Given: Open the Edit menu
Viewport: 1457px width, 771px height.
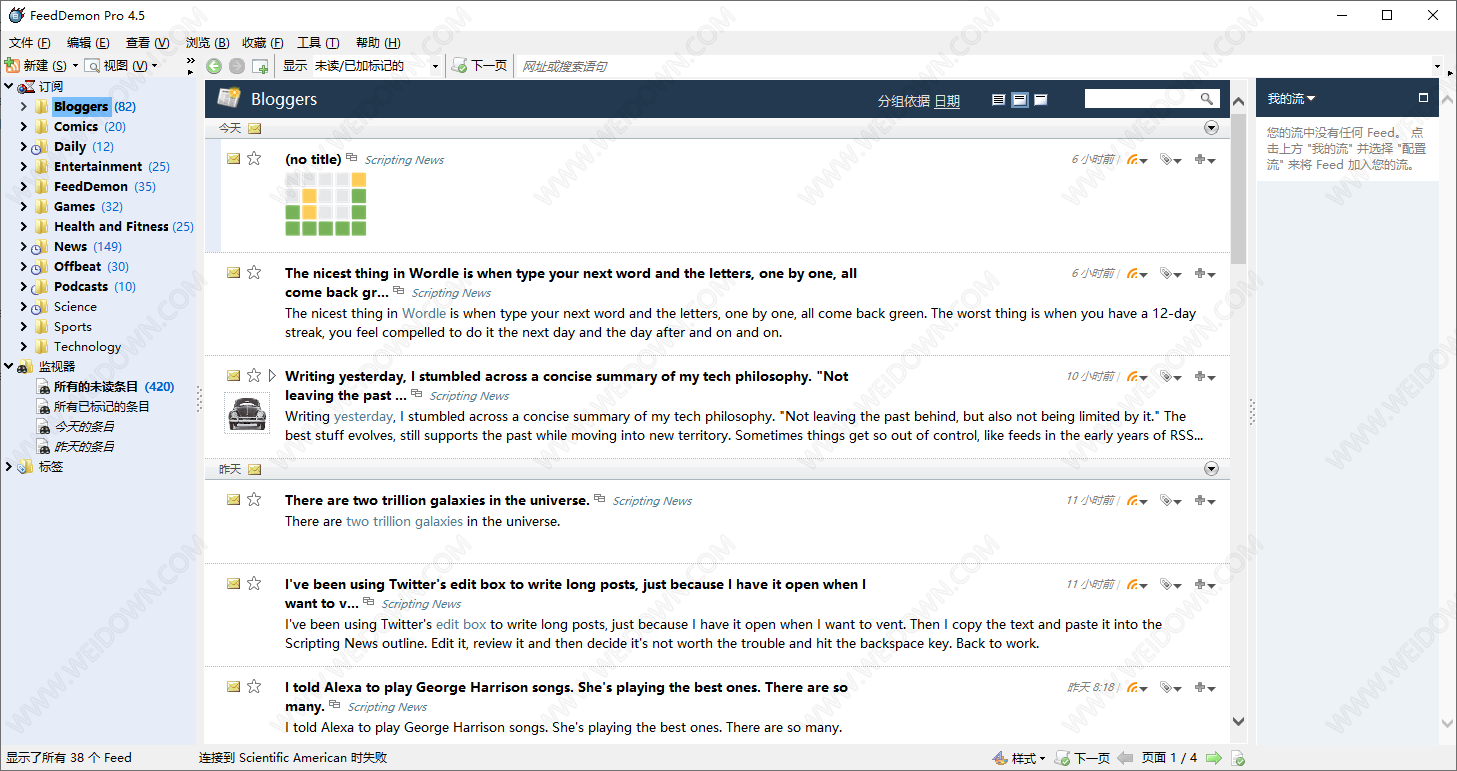Looking at the screenshot, I should pyautogui.click(x=88, y=43).
